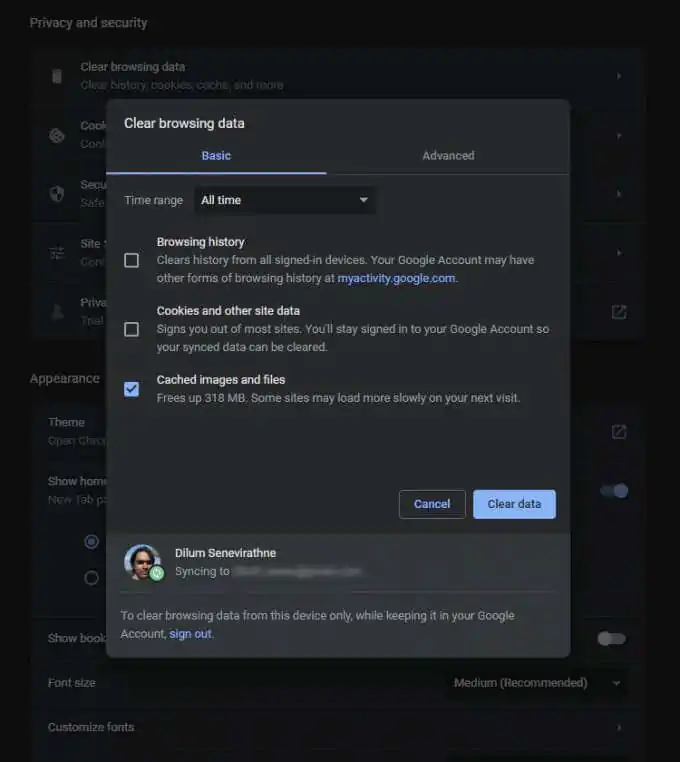This screenshot has width=680, height=762.
Task: Click the sync status badge on avatar
Action: point(157,573)
